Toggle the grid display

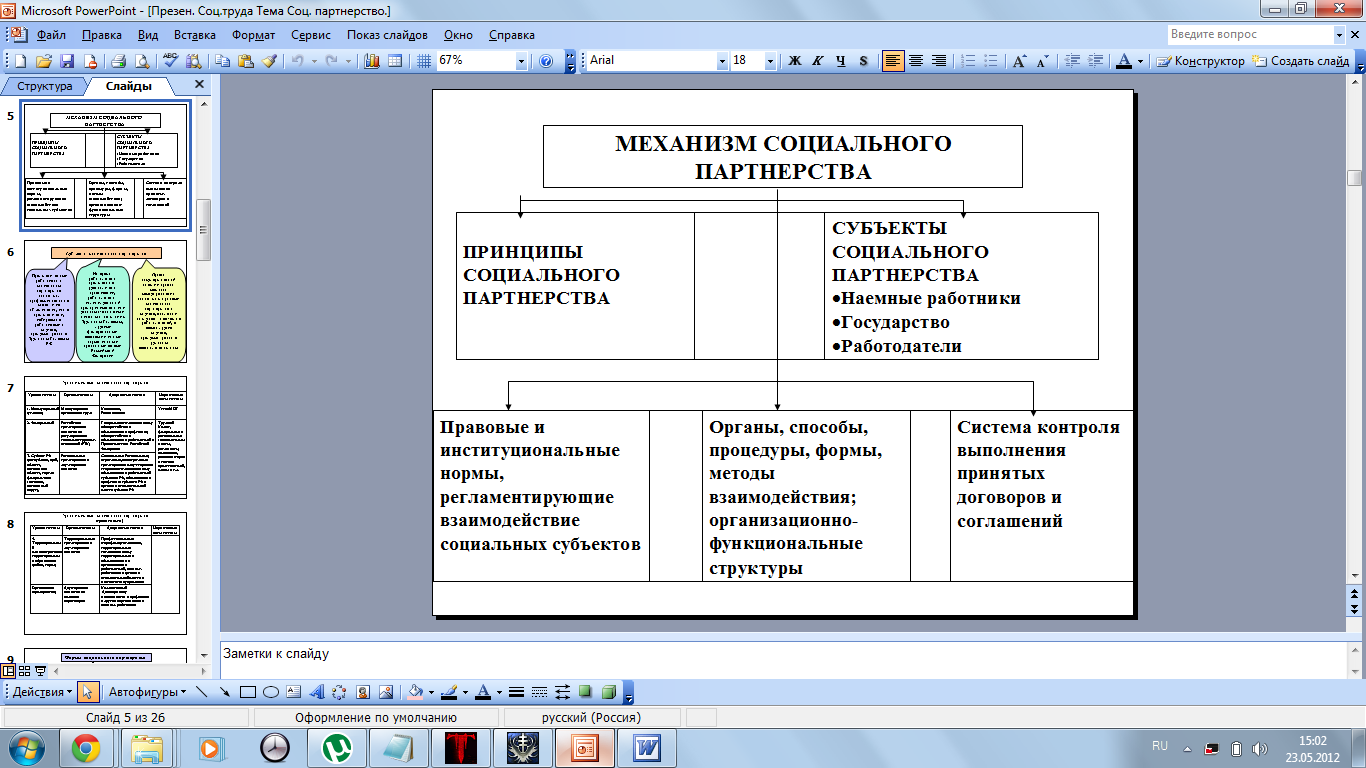(x=424, y=60)
